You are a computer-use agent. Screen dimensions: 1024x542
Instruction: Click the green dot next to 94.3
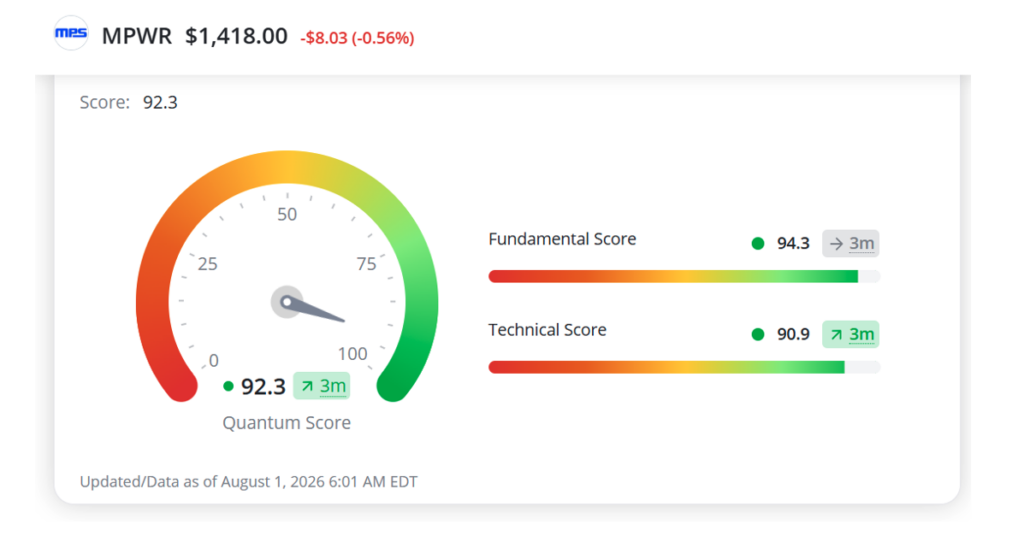(x=758, y=244)
